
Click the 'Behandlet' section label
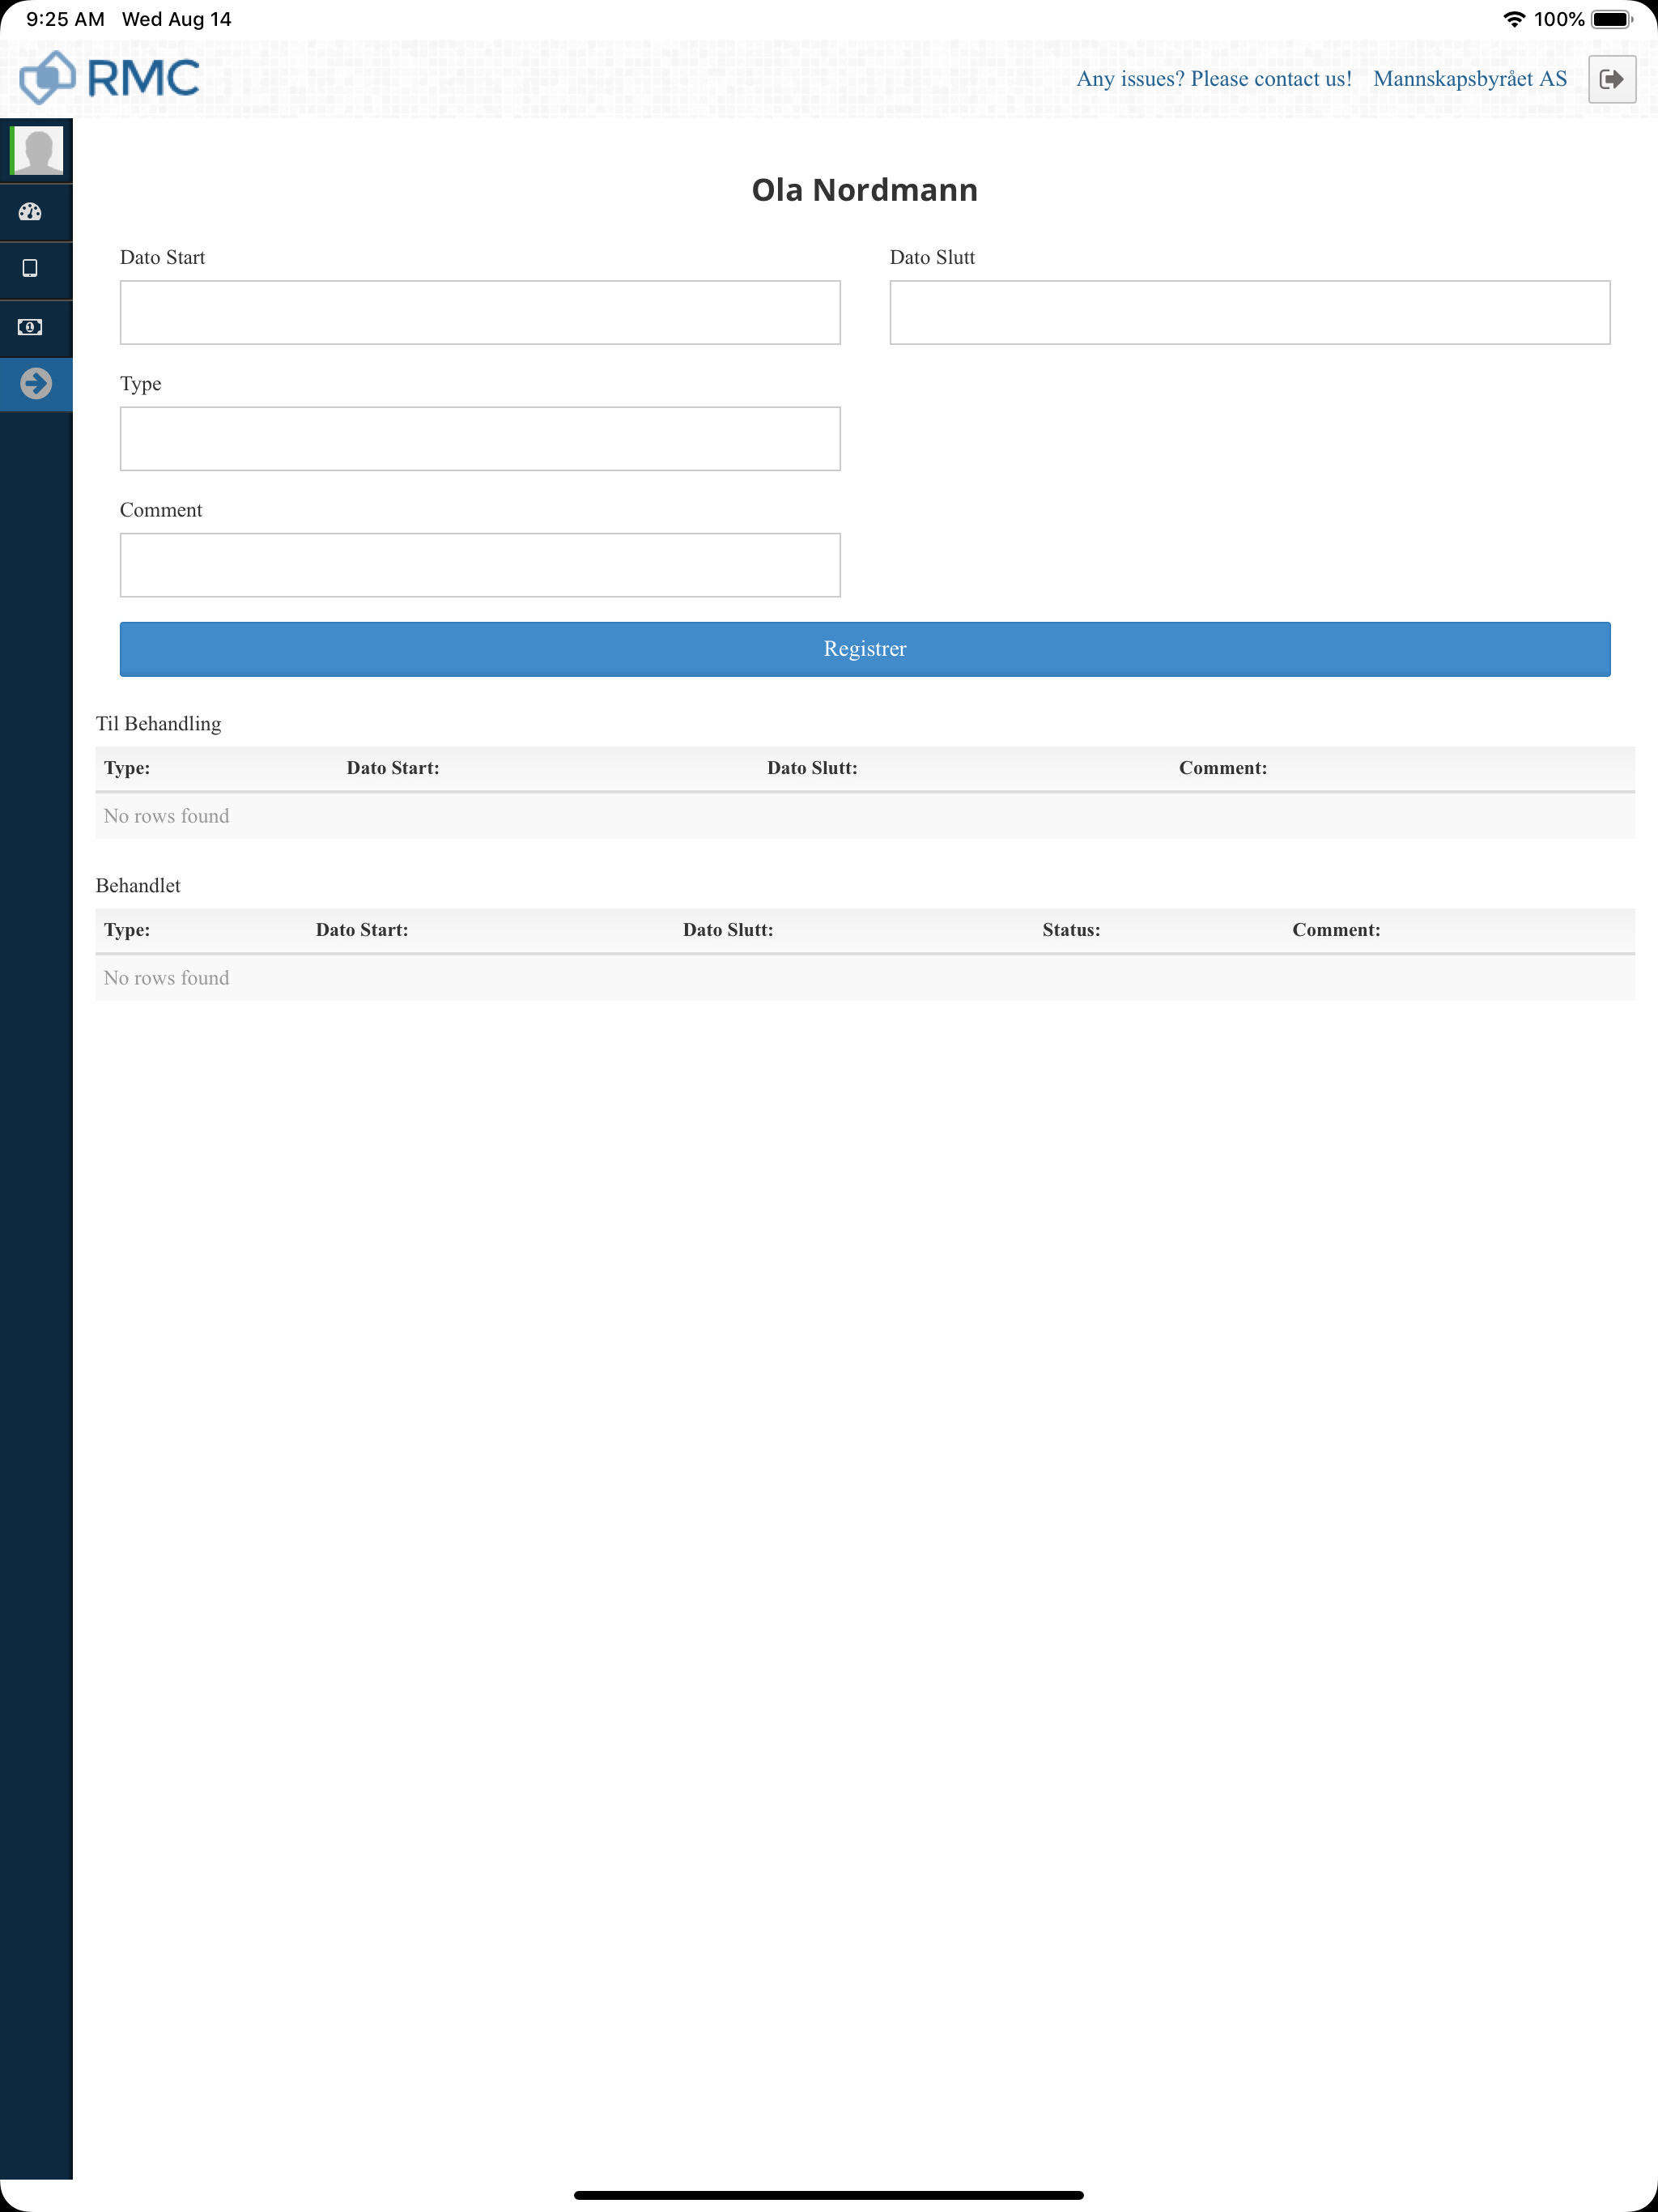(138, 885)
